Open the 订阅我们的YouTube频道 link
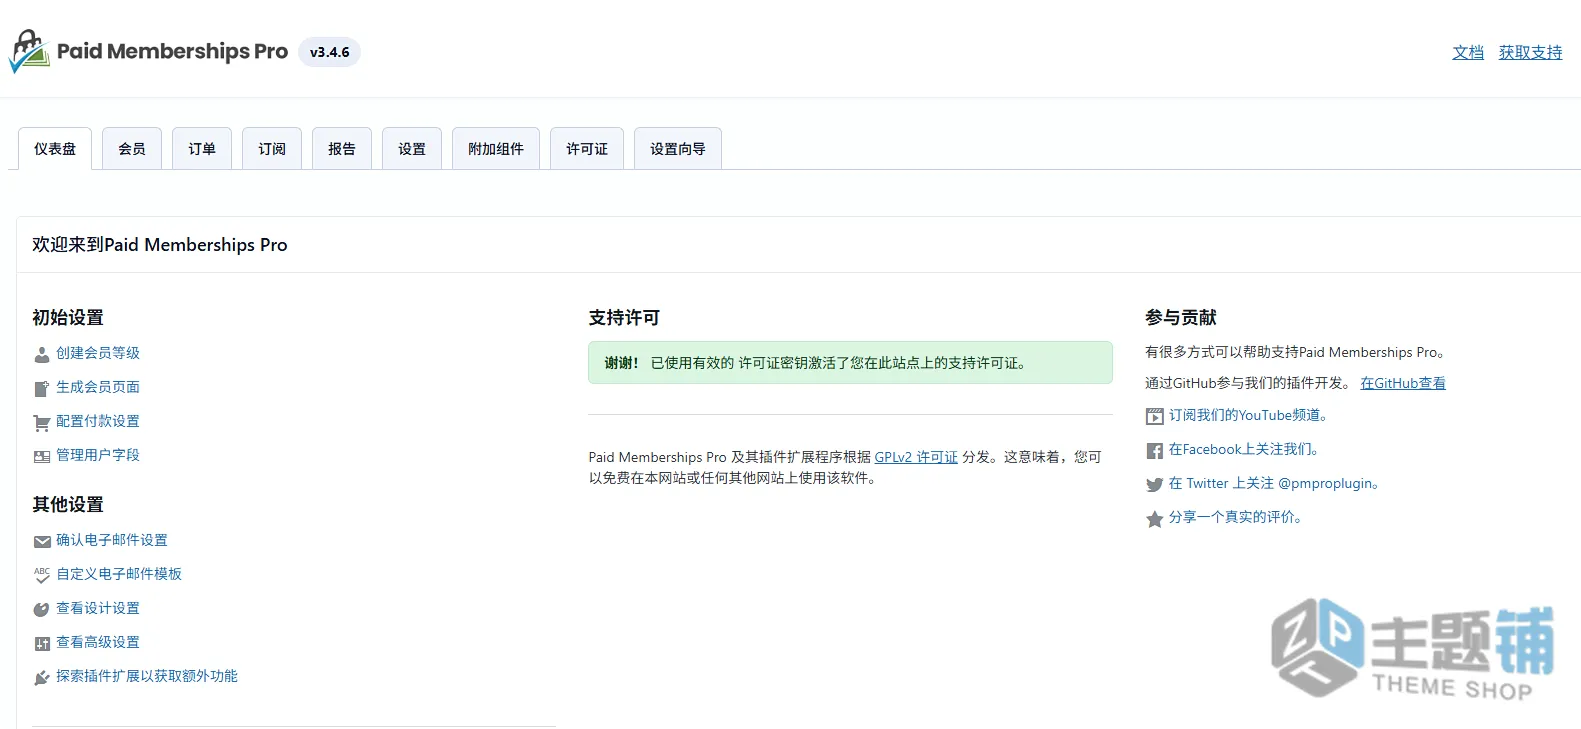Viewport: 1581px width, 729px height. pos(1248,415)
